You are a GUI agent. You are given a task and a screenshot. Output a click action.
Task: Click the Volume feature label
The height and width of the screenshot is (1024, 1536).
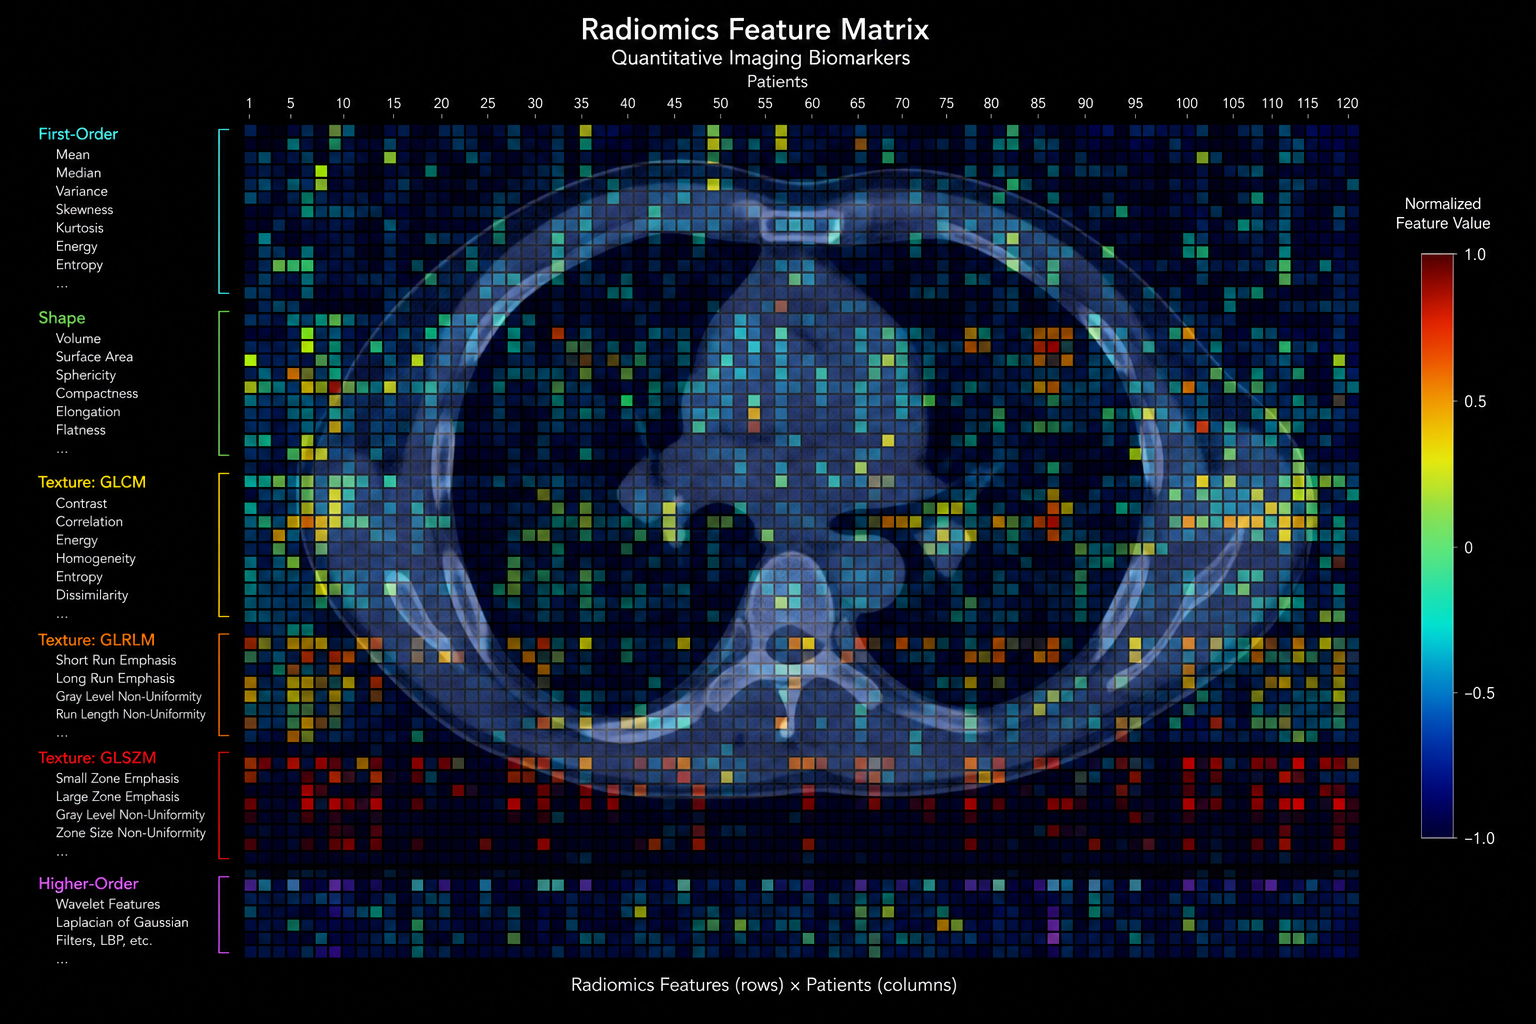pyautogui.click(x=78, y=339)
